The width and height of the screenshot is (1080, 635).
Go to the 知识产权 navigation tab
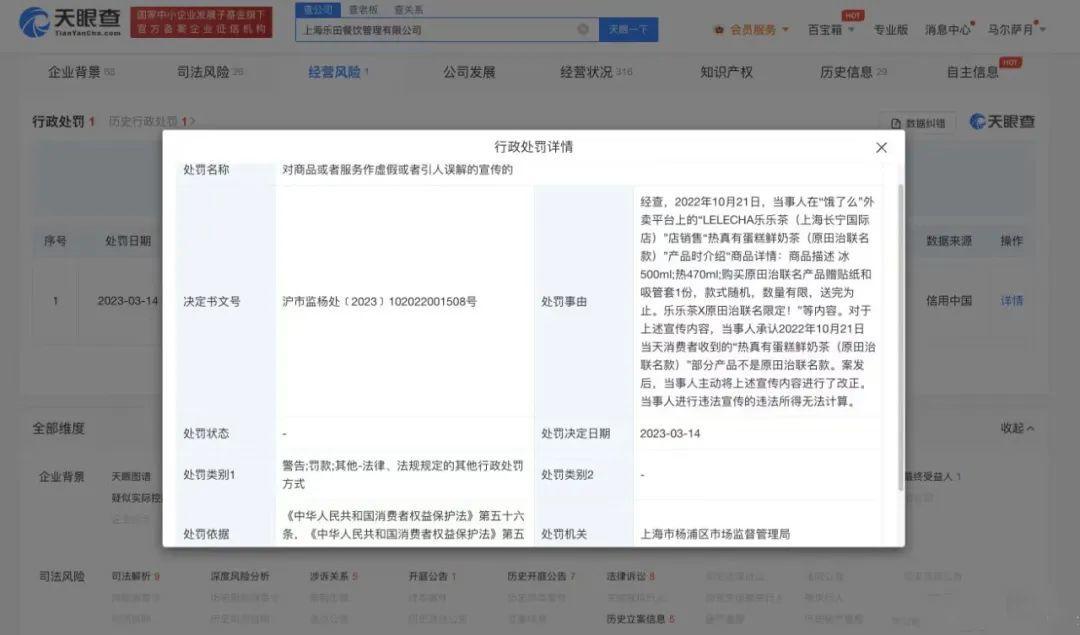(726, 72)
